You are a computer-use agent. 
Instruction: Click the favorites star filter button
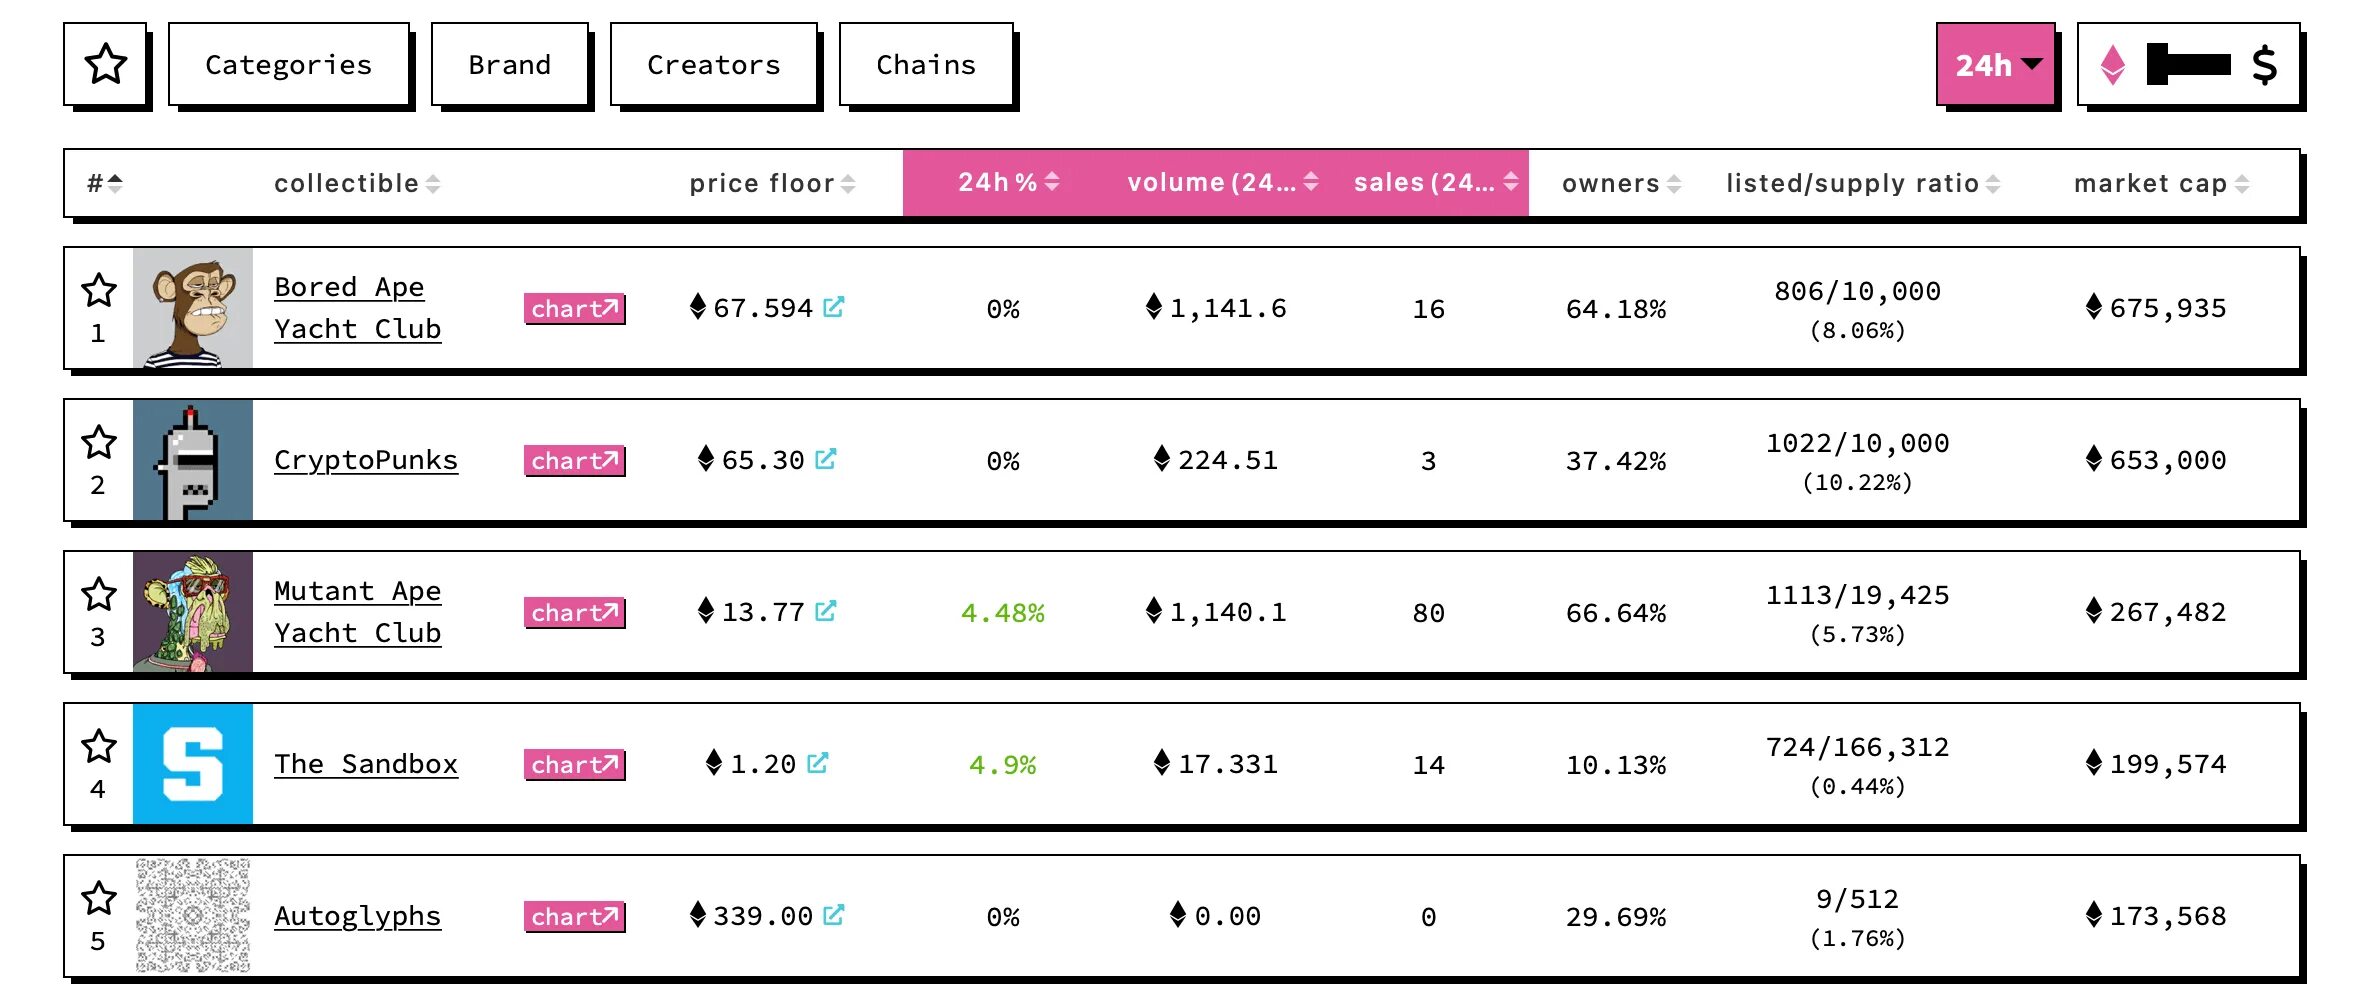point(106,65)
